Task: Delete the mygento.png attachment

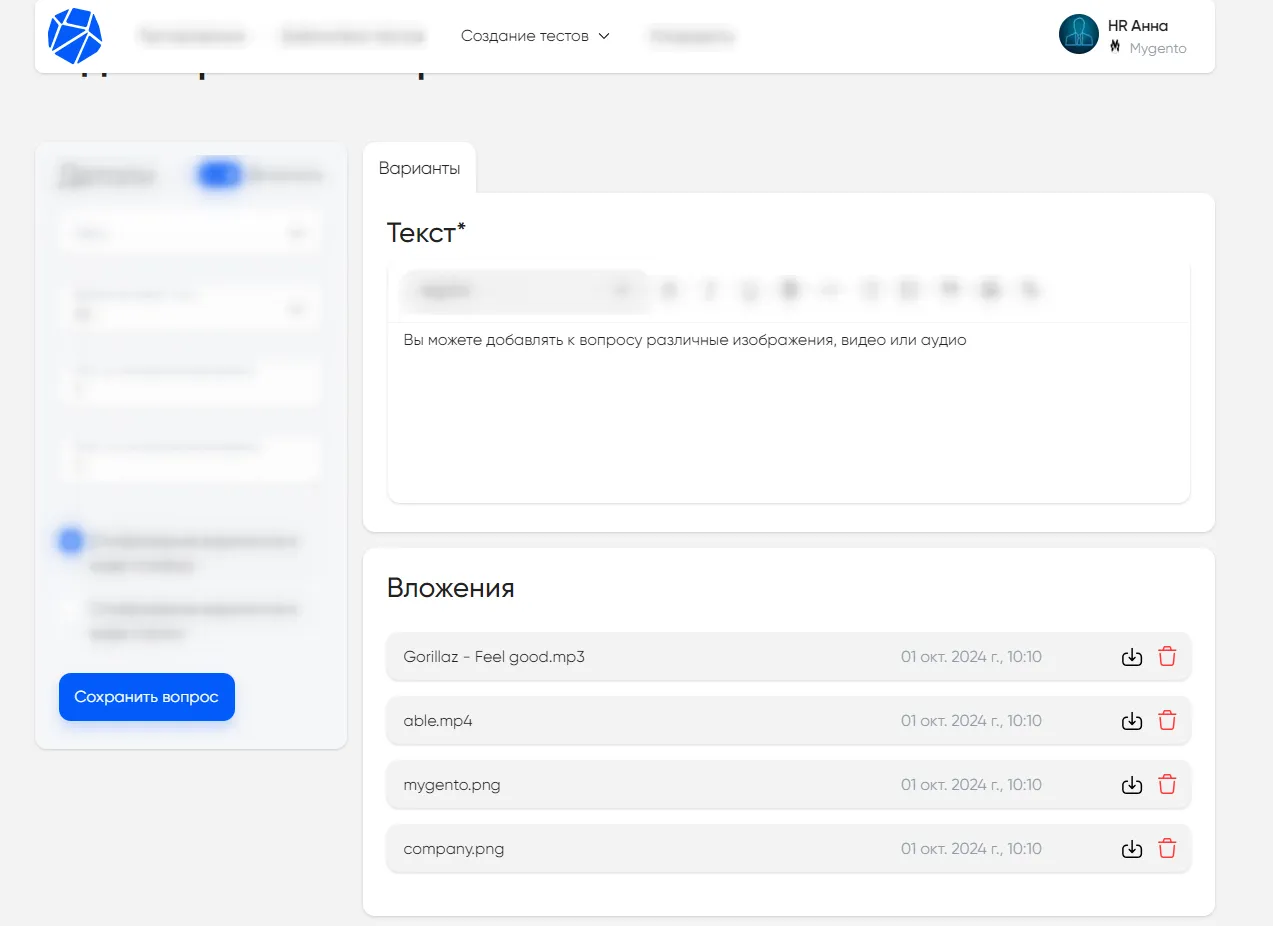Action: (x=1167, y=785)
